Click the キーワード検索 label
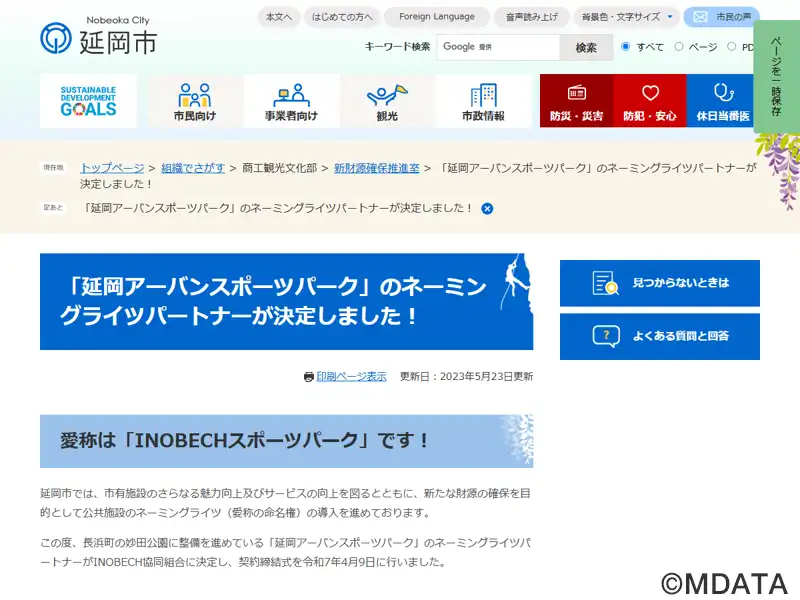Viewport: 800px width, 600px height. point(397,47)
